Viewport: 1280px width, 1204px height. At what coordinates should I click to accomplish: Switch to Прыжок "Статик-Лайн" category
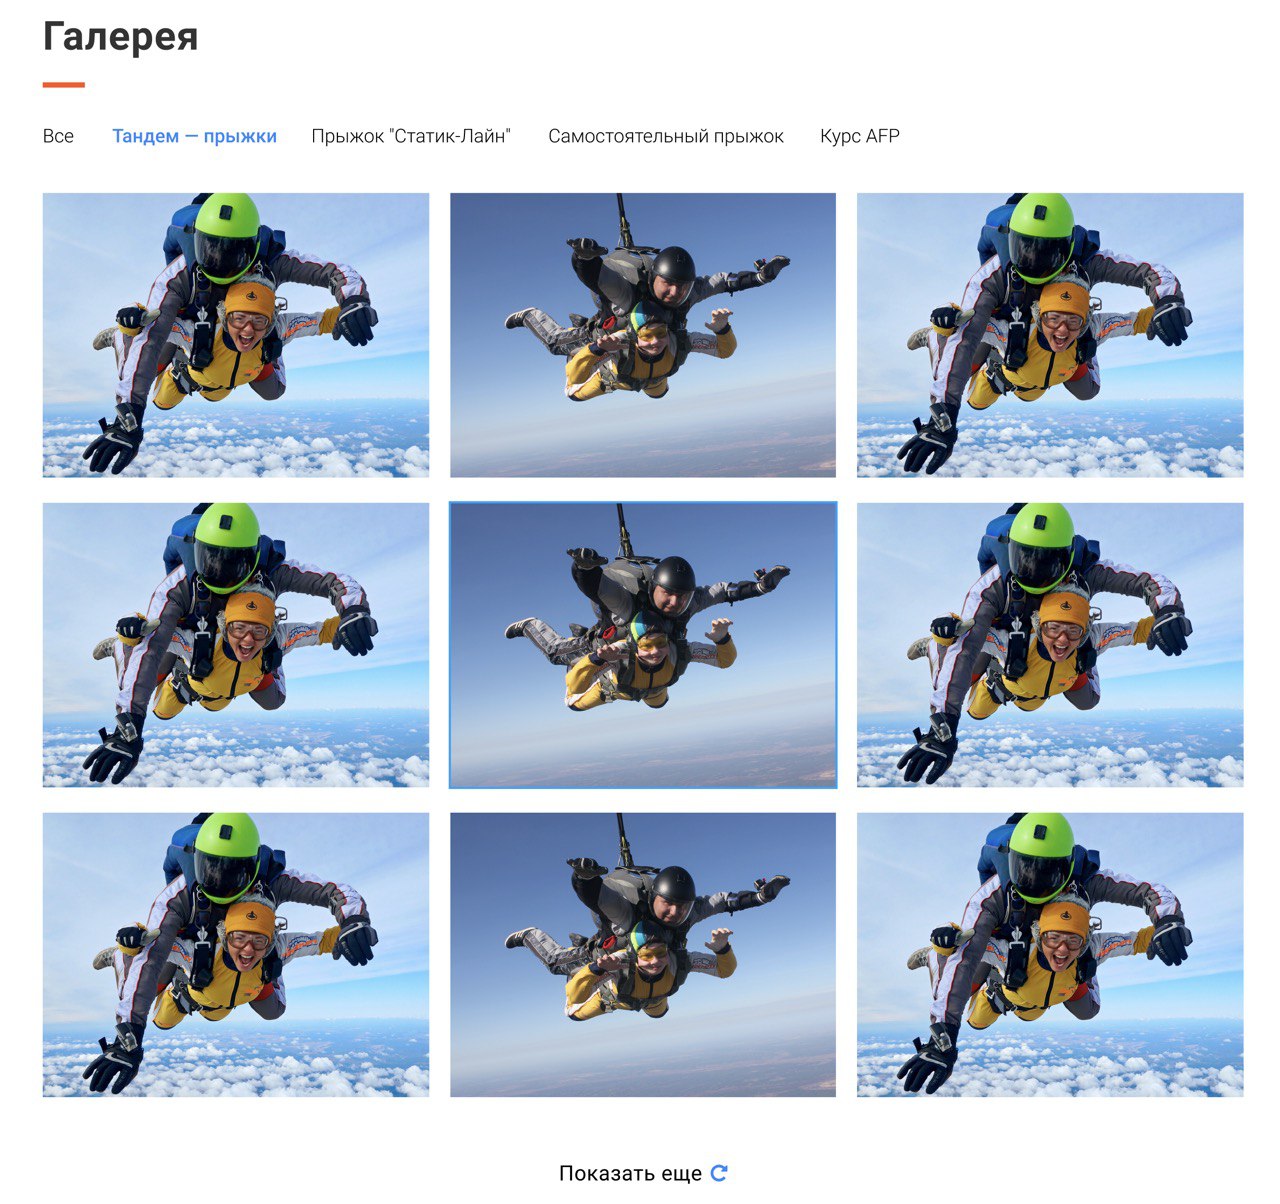click(411, 136)
